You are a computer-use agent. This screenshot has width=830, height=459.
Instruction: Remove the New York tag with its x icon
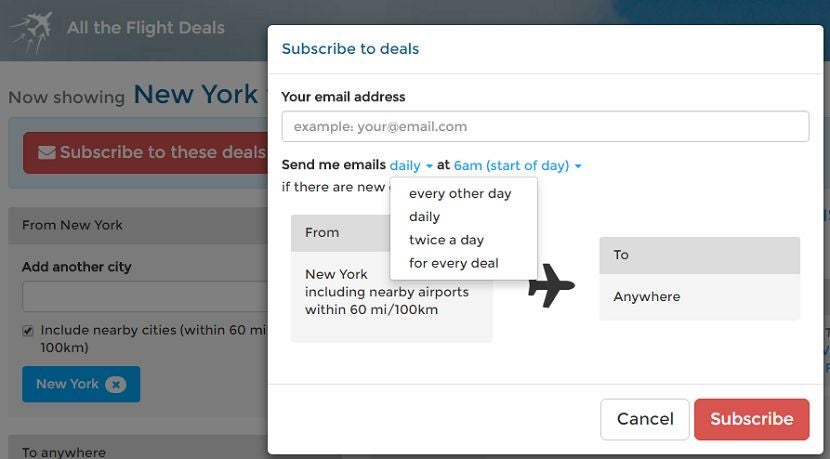115,384
